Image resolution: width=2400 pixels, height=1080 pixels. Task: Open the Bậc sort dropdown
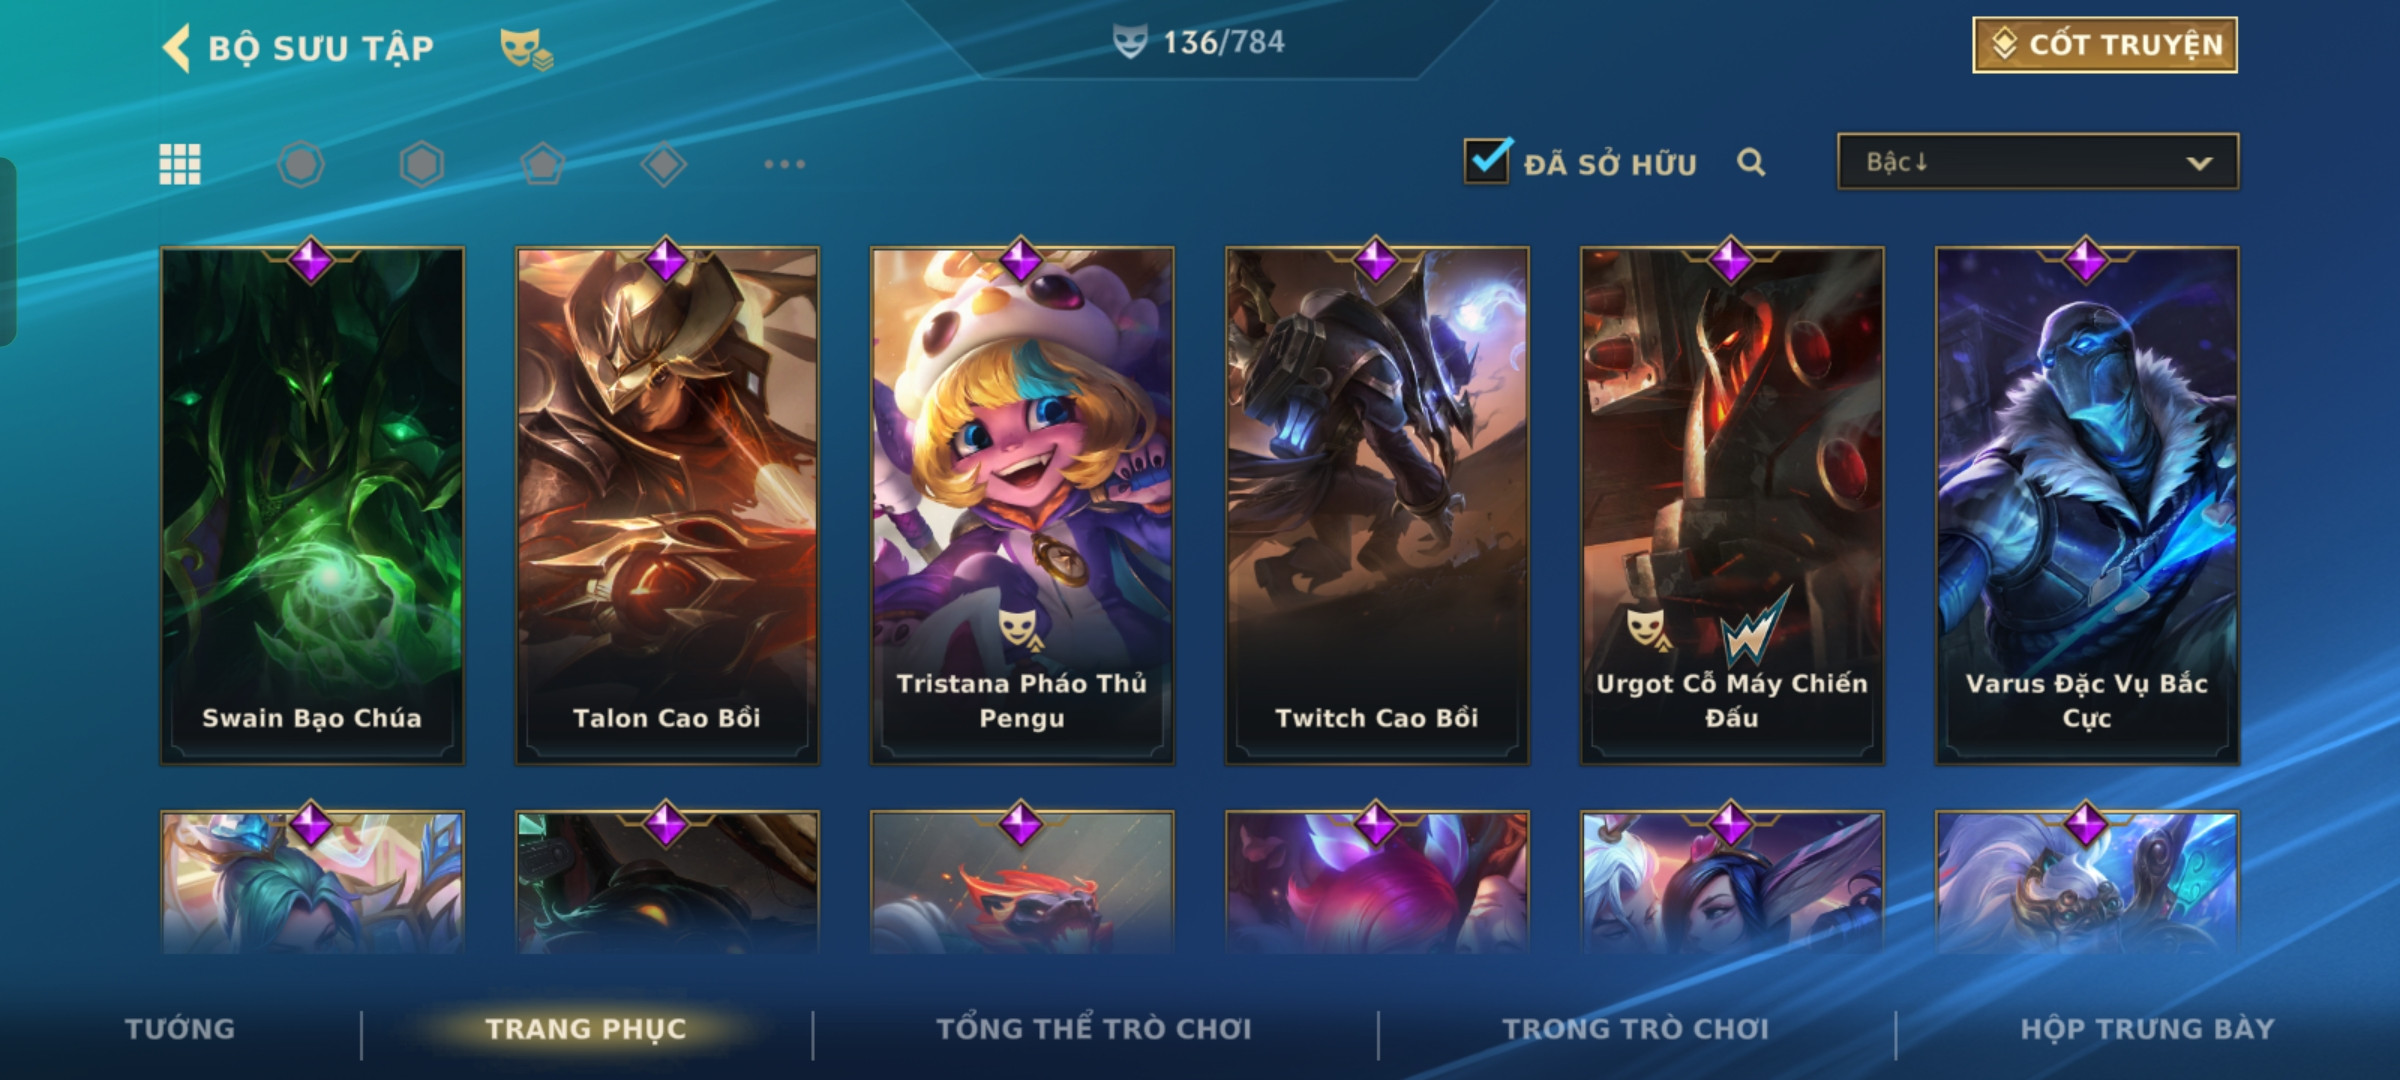tap(2037, 162)
